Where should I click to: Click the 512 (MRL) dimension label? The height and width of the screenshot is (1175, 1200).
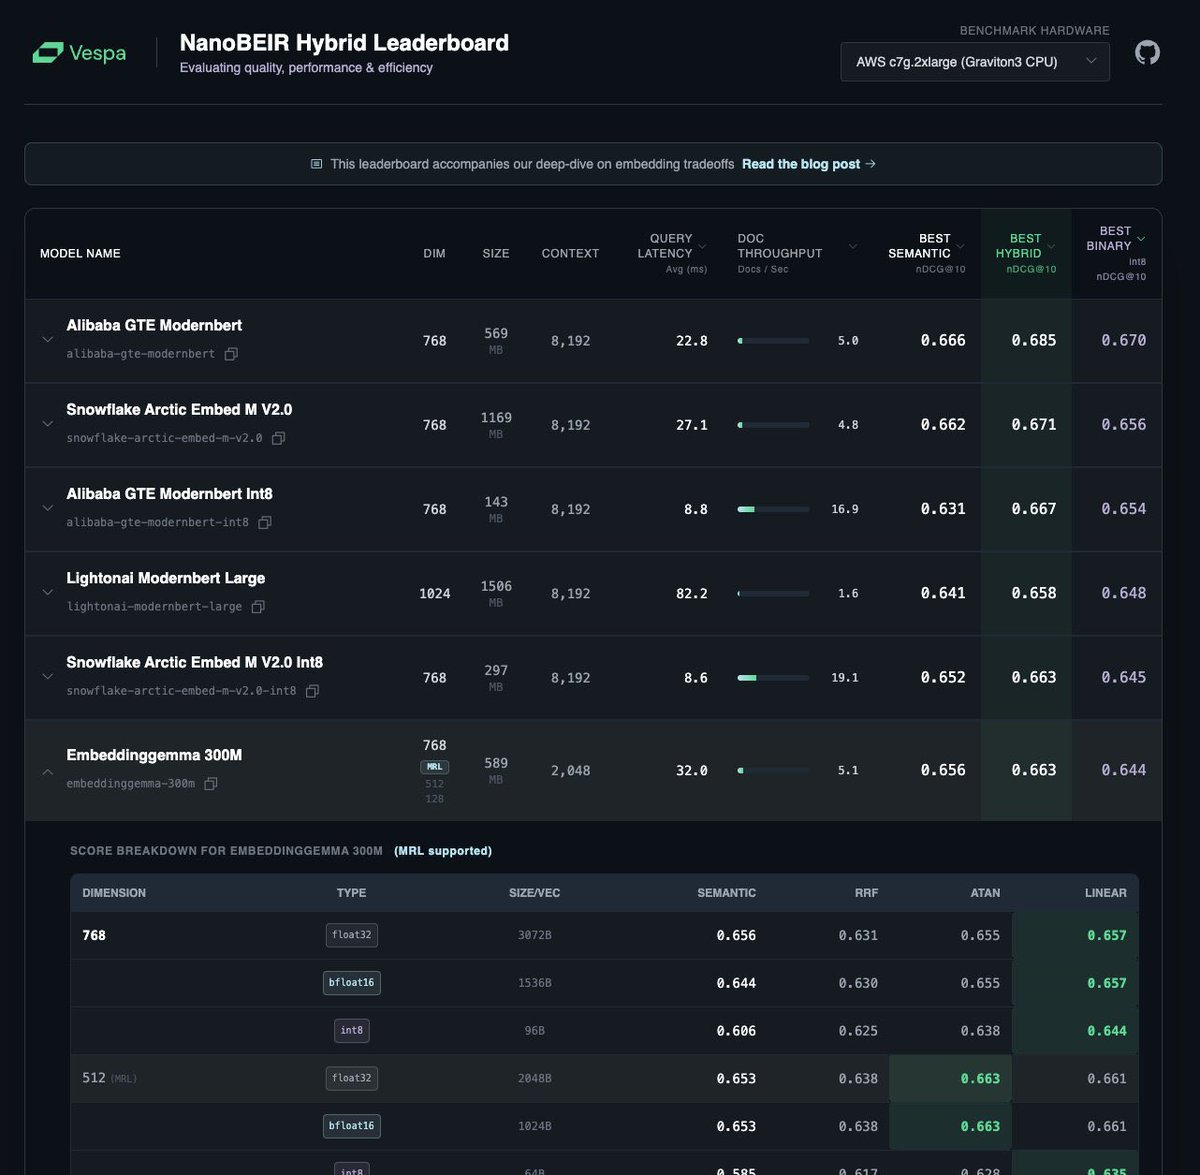110,1078
